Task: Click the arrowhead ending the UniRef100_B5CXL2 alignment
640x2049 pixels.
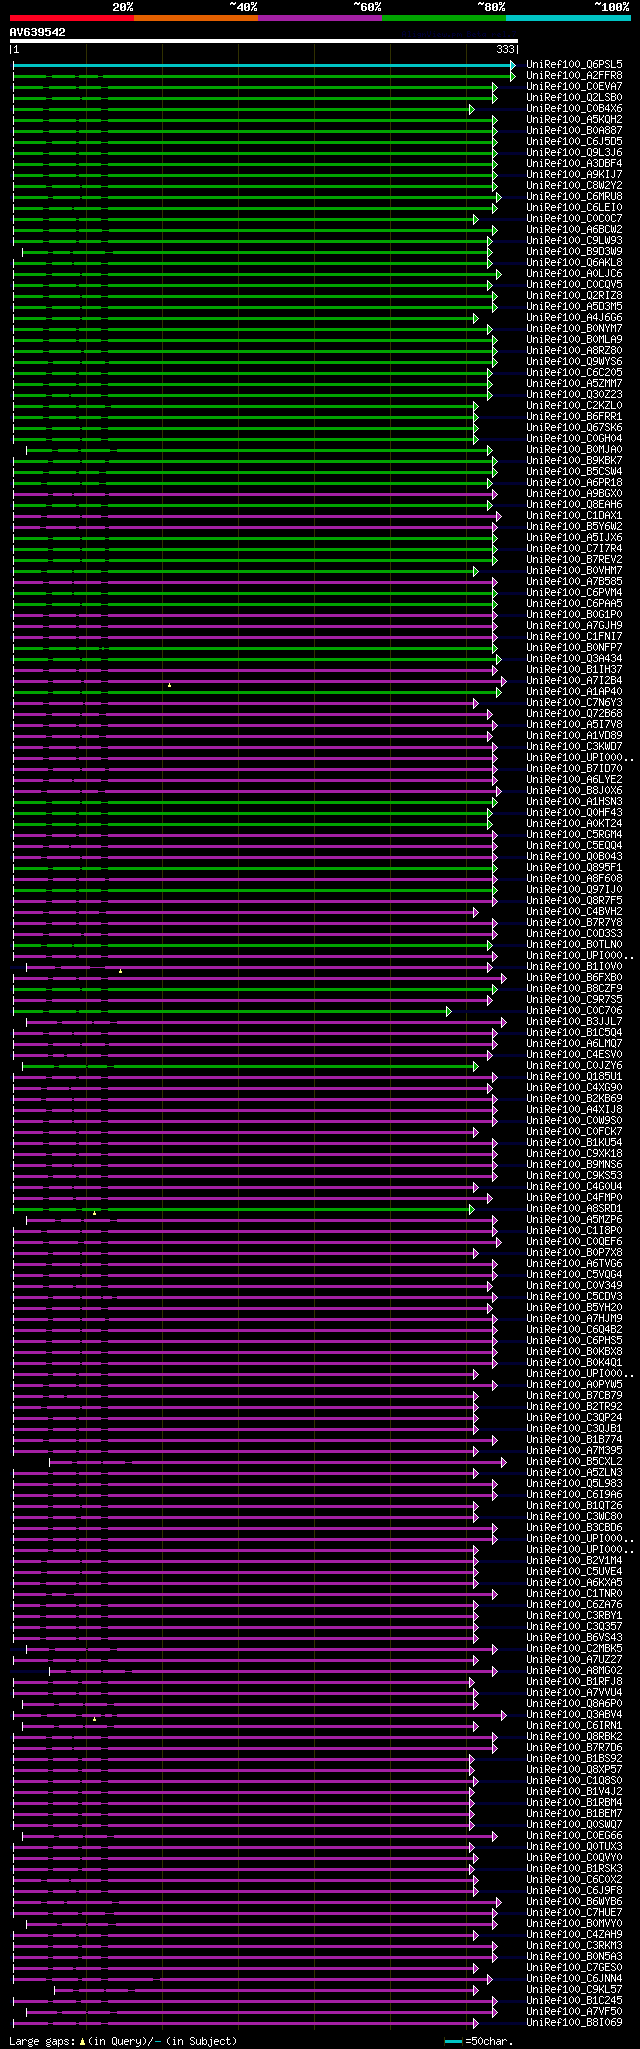Action: point(504,1462)
